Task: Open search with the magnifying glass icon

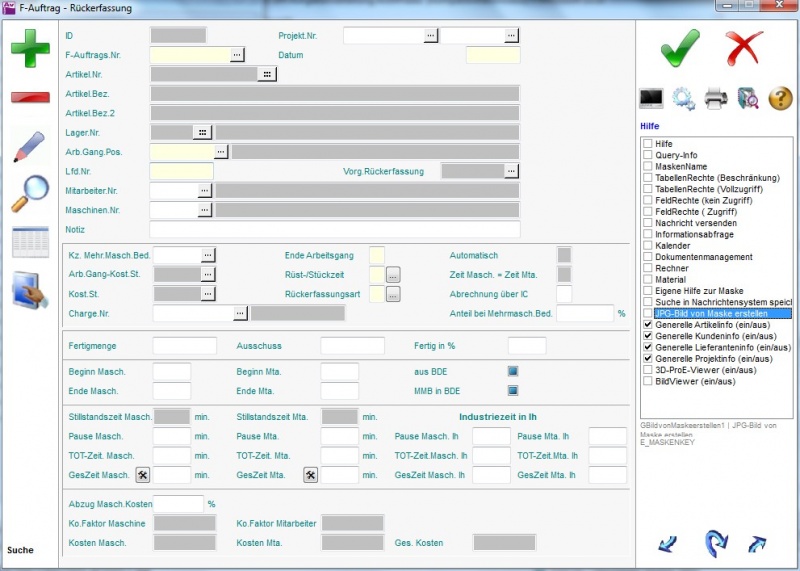Action: pos(30,194)
